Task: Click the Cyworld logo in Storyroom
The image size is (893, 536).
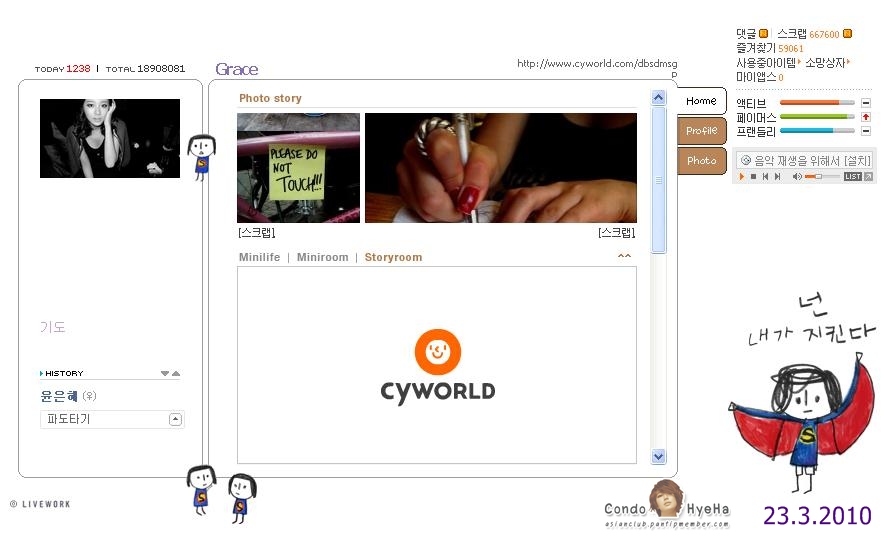Action: (x=437, y=366)
